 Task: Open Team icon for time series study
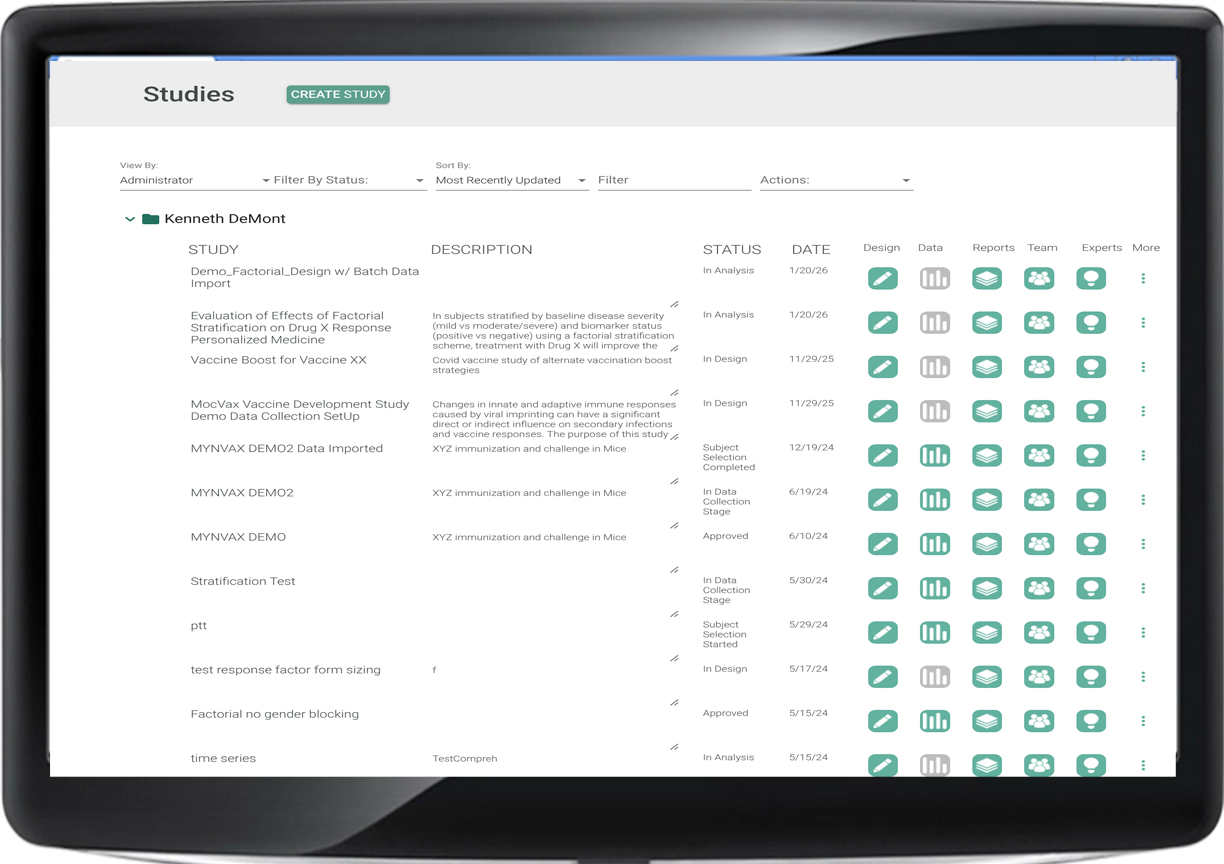click(x=1039, y=765)
